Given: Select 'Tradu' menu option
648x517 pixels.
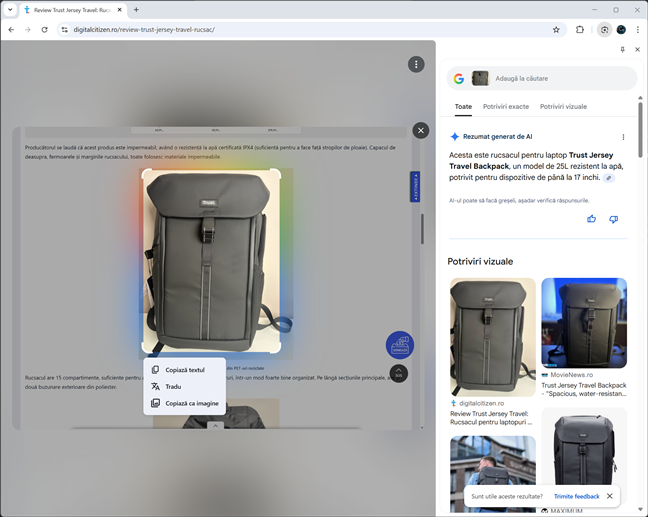Looking at the screenshot, I should click(185, 386).
